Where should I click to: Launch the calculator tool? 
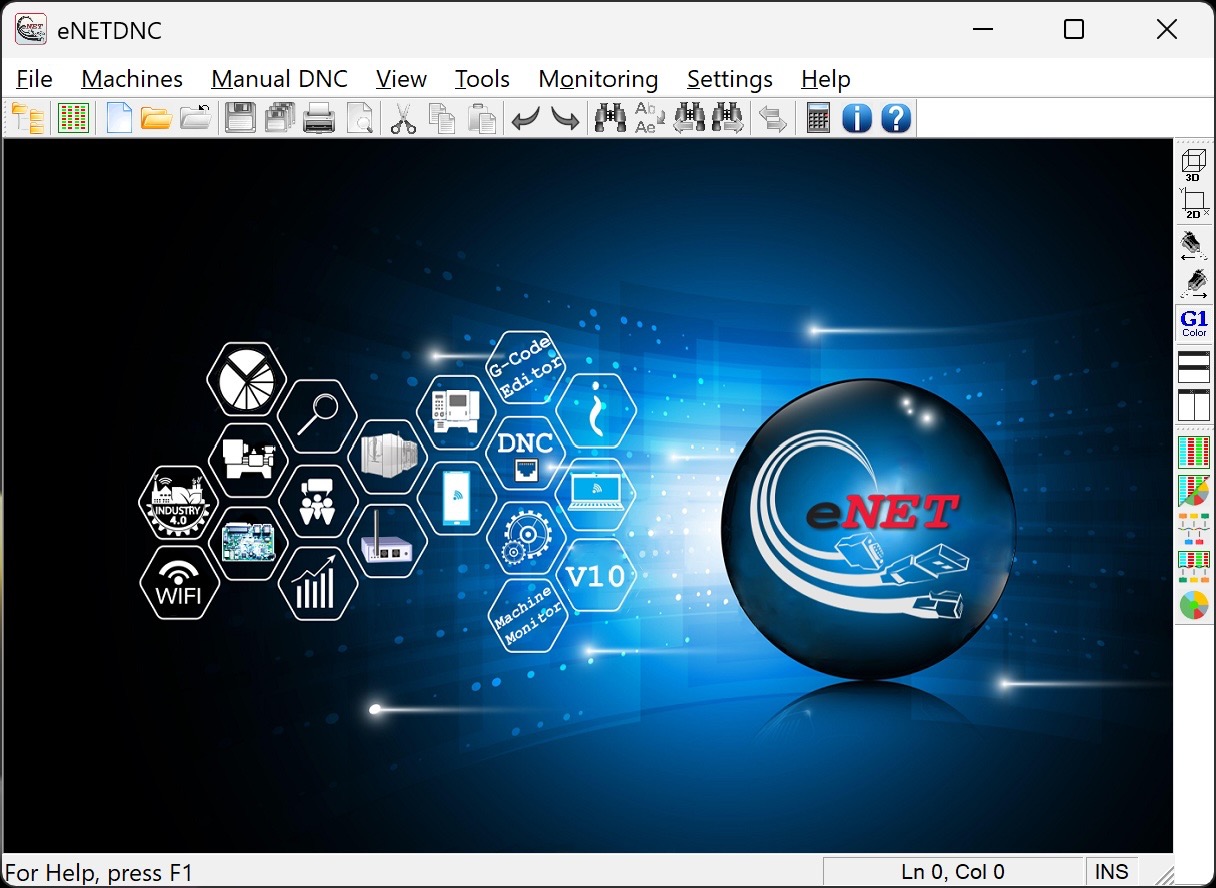(x=817, y=118)
